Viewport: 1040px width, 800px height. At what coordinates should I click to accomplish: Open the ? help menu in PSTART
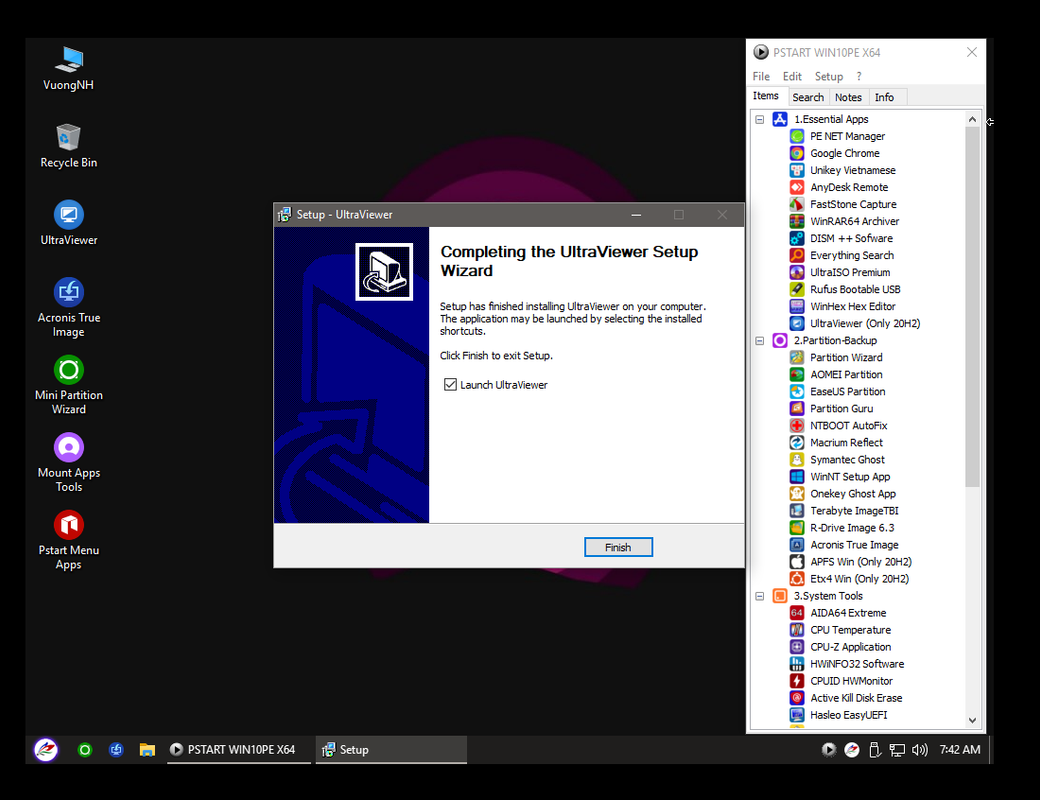pyautogui.click(x=859, y=76)
